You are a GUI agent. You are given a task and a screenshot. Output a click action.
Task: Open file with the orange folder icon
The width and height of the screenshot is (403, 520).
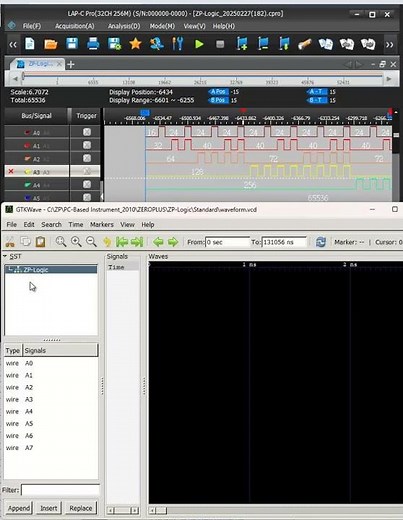51,44
